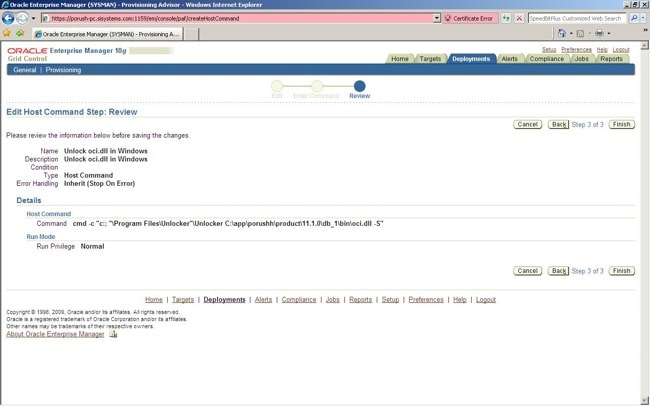Switch to the Targets tab
650x406 pixels.
pyautogui.click(x=430, y=59)
